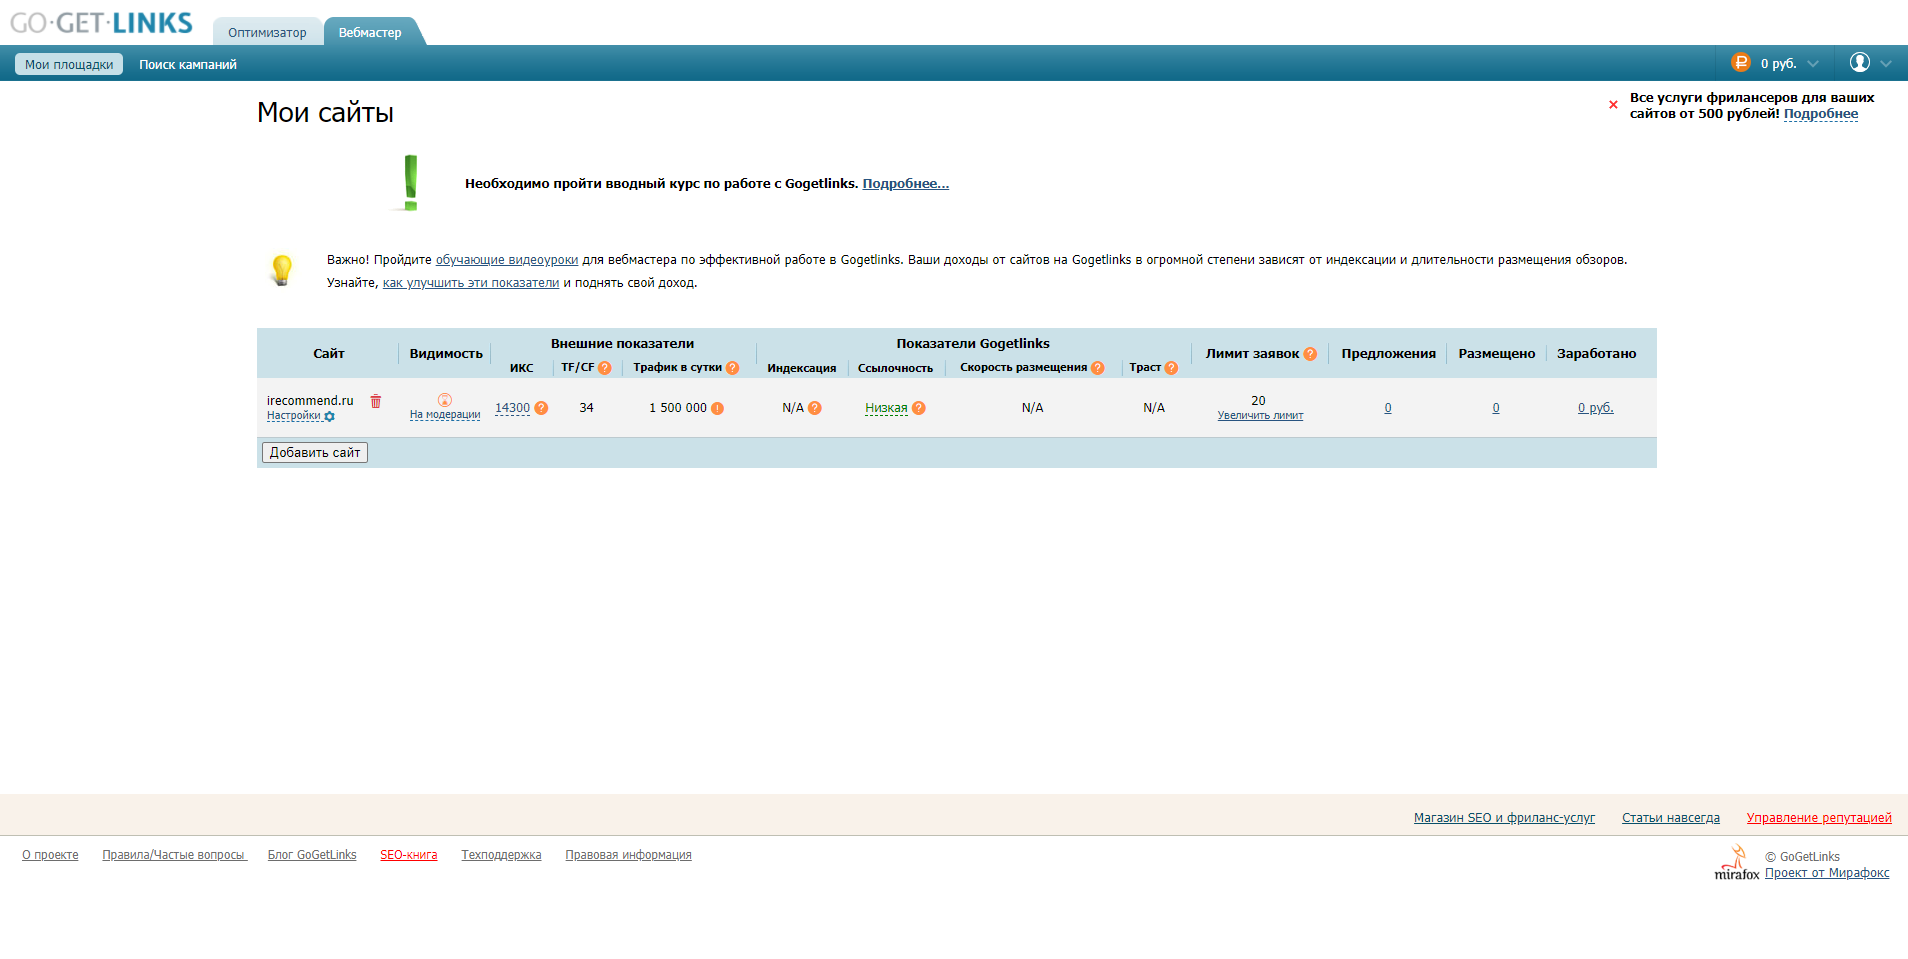The height and width of the screenshot is (959, 1908).
Task: Open the Блог GoGetLinks footer link
Action: point(312,855)
